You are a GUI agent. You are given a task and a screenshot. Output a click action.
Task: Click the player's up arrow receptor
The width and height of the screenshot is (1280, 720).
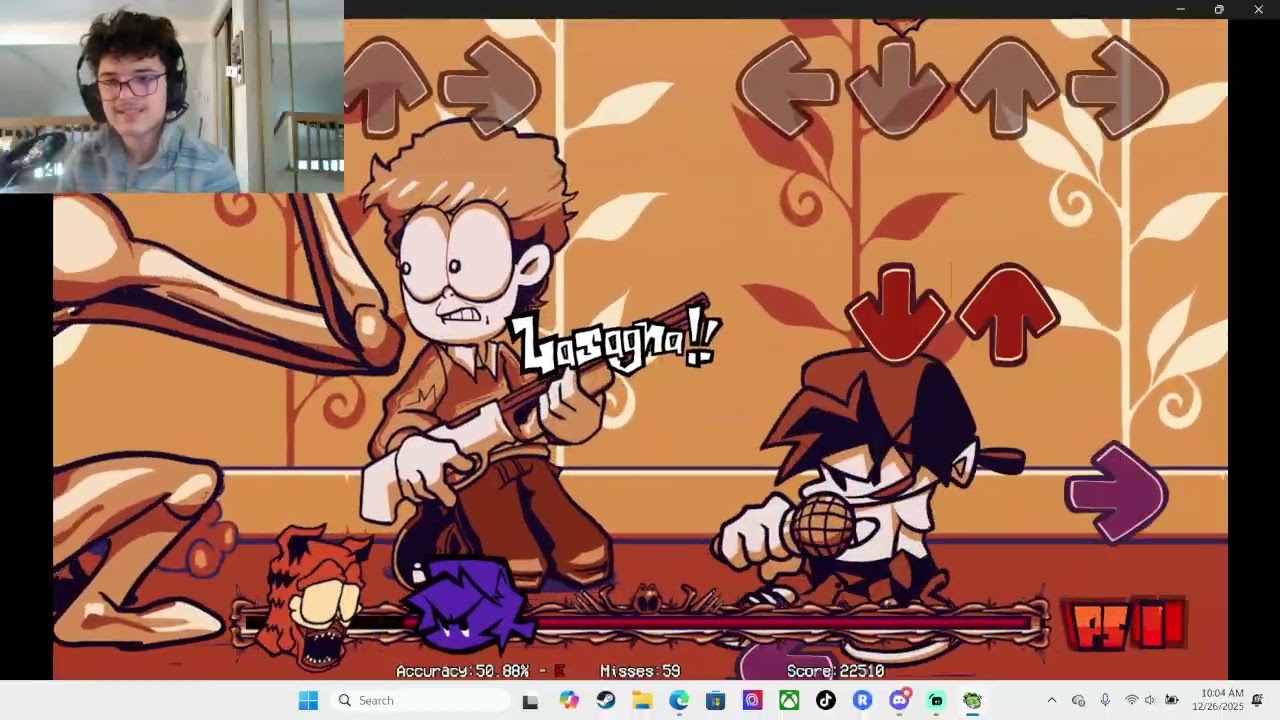[1007, 86]
